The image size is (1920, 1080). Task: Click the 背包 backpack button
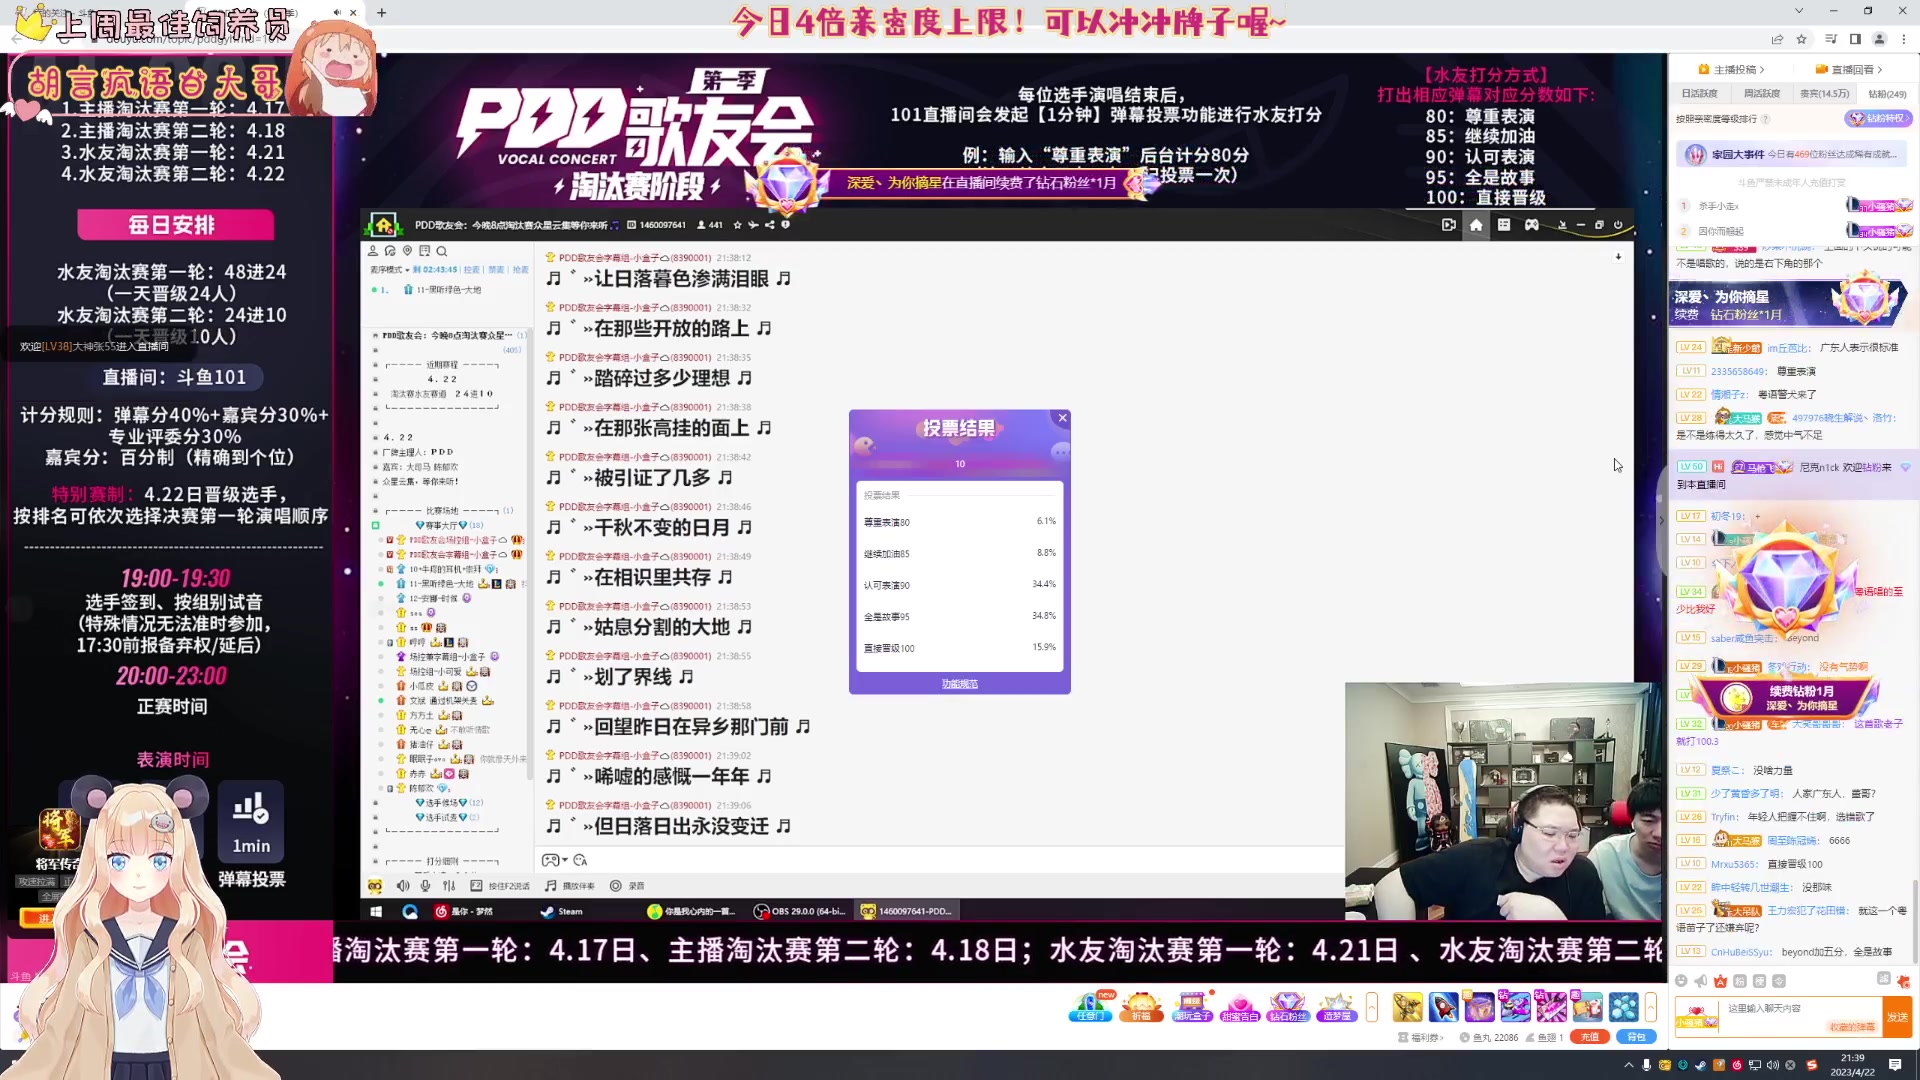[x=1636, y=1037]
